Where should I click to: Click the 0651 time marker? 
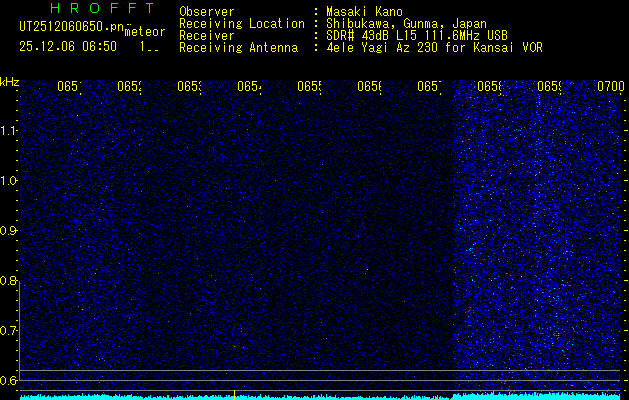[x=69, y=86]
